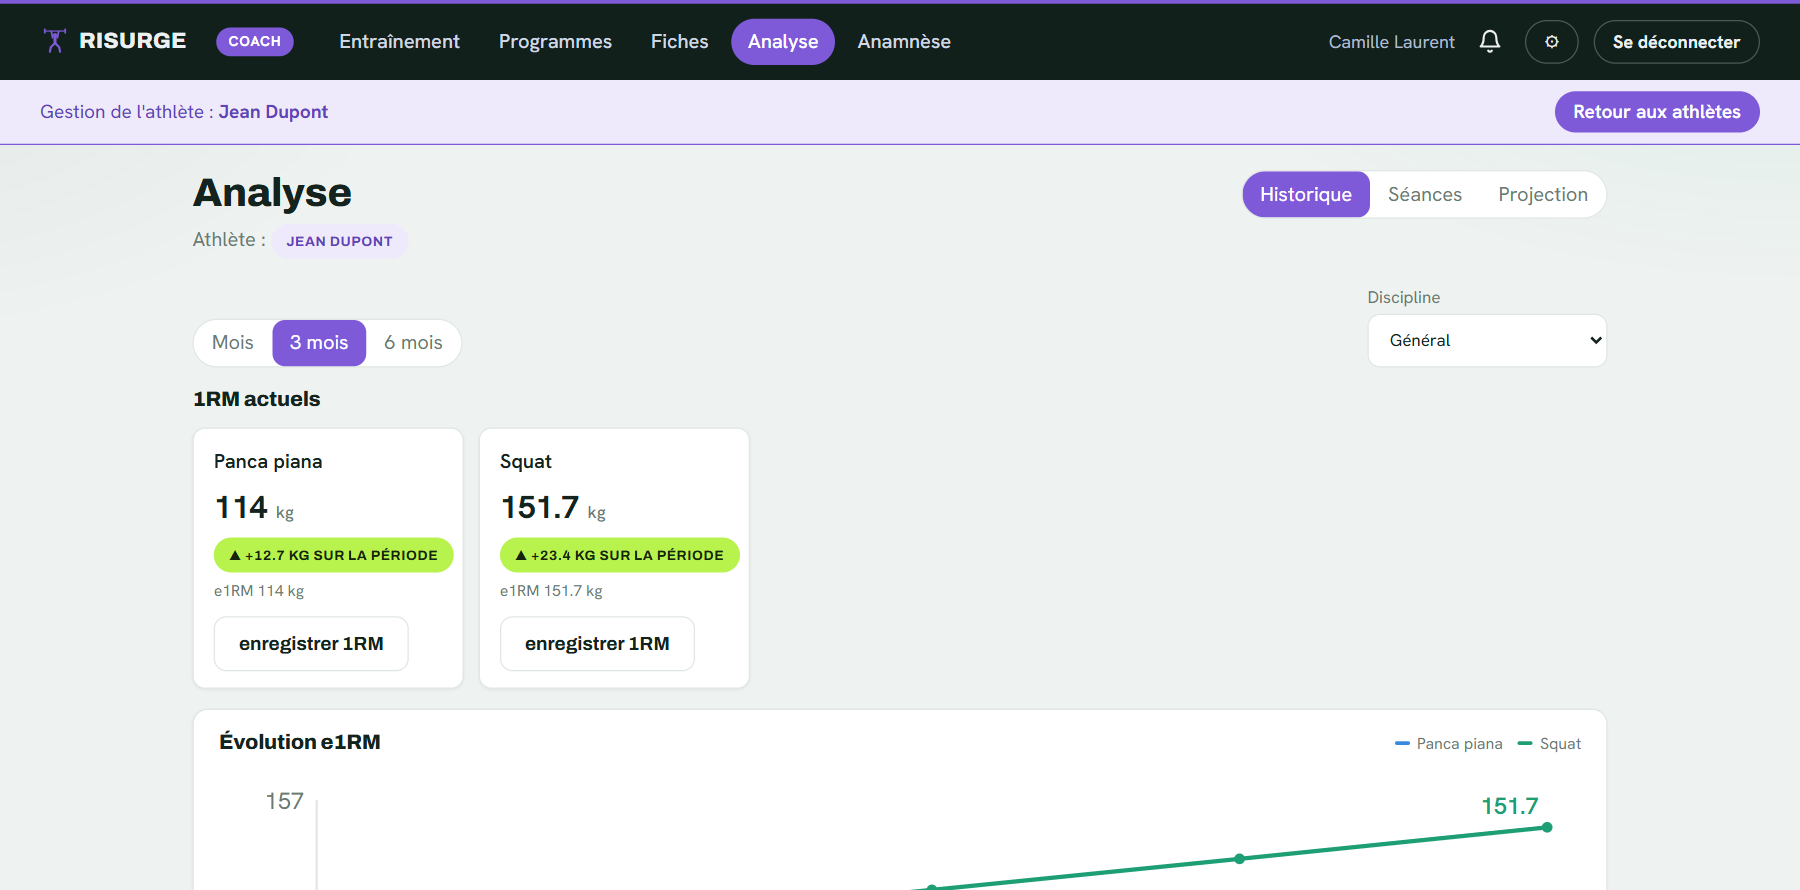Select the Analyse nav item
Screen dimensions: 1800x890
(783, 42)
